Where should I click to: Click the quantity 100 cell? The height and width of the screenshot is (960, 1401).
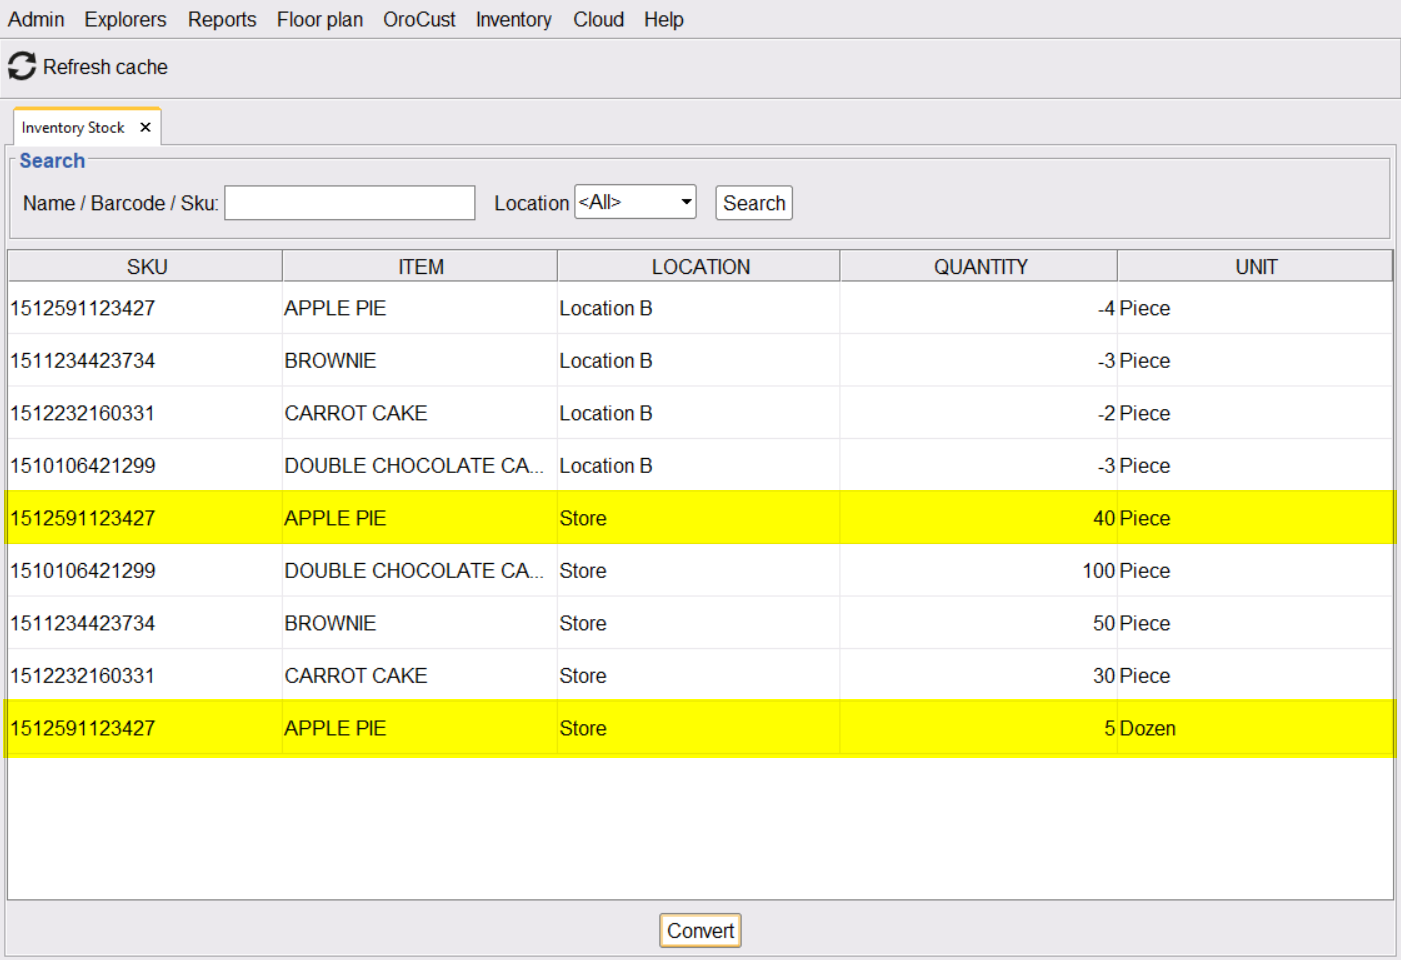[x=978, y=571]
